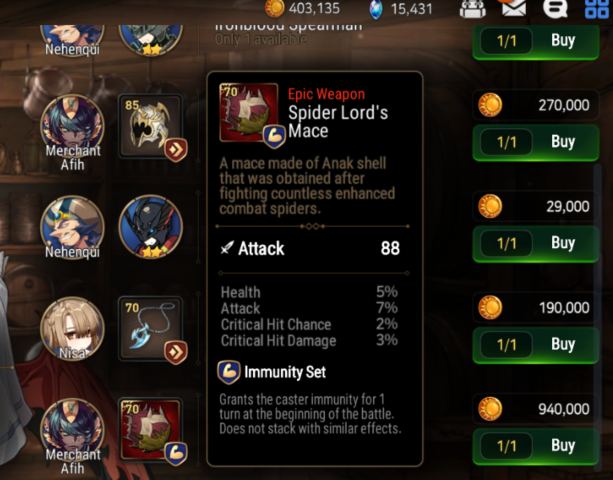This screenshot has width=613, height=480.
Task: Buy the item priced 940,000 gold
Action: click(536, 446)
